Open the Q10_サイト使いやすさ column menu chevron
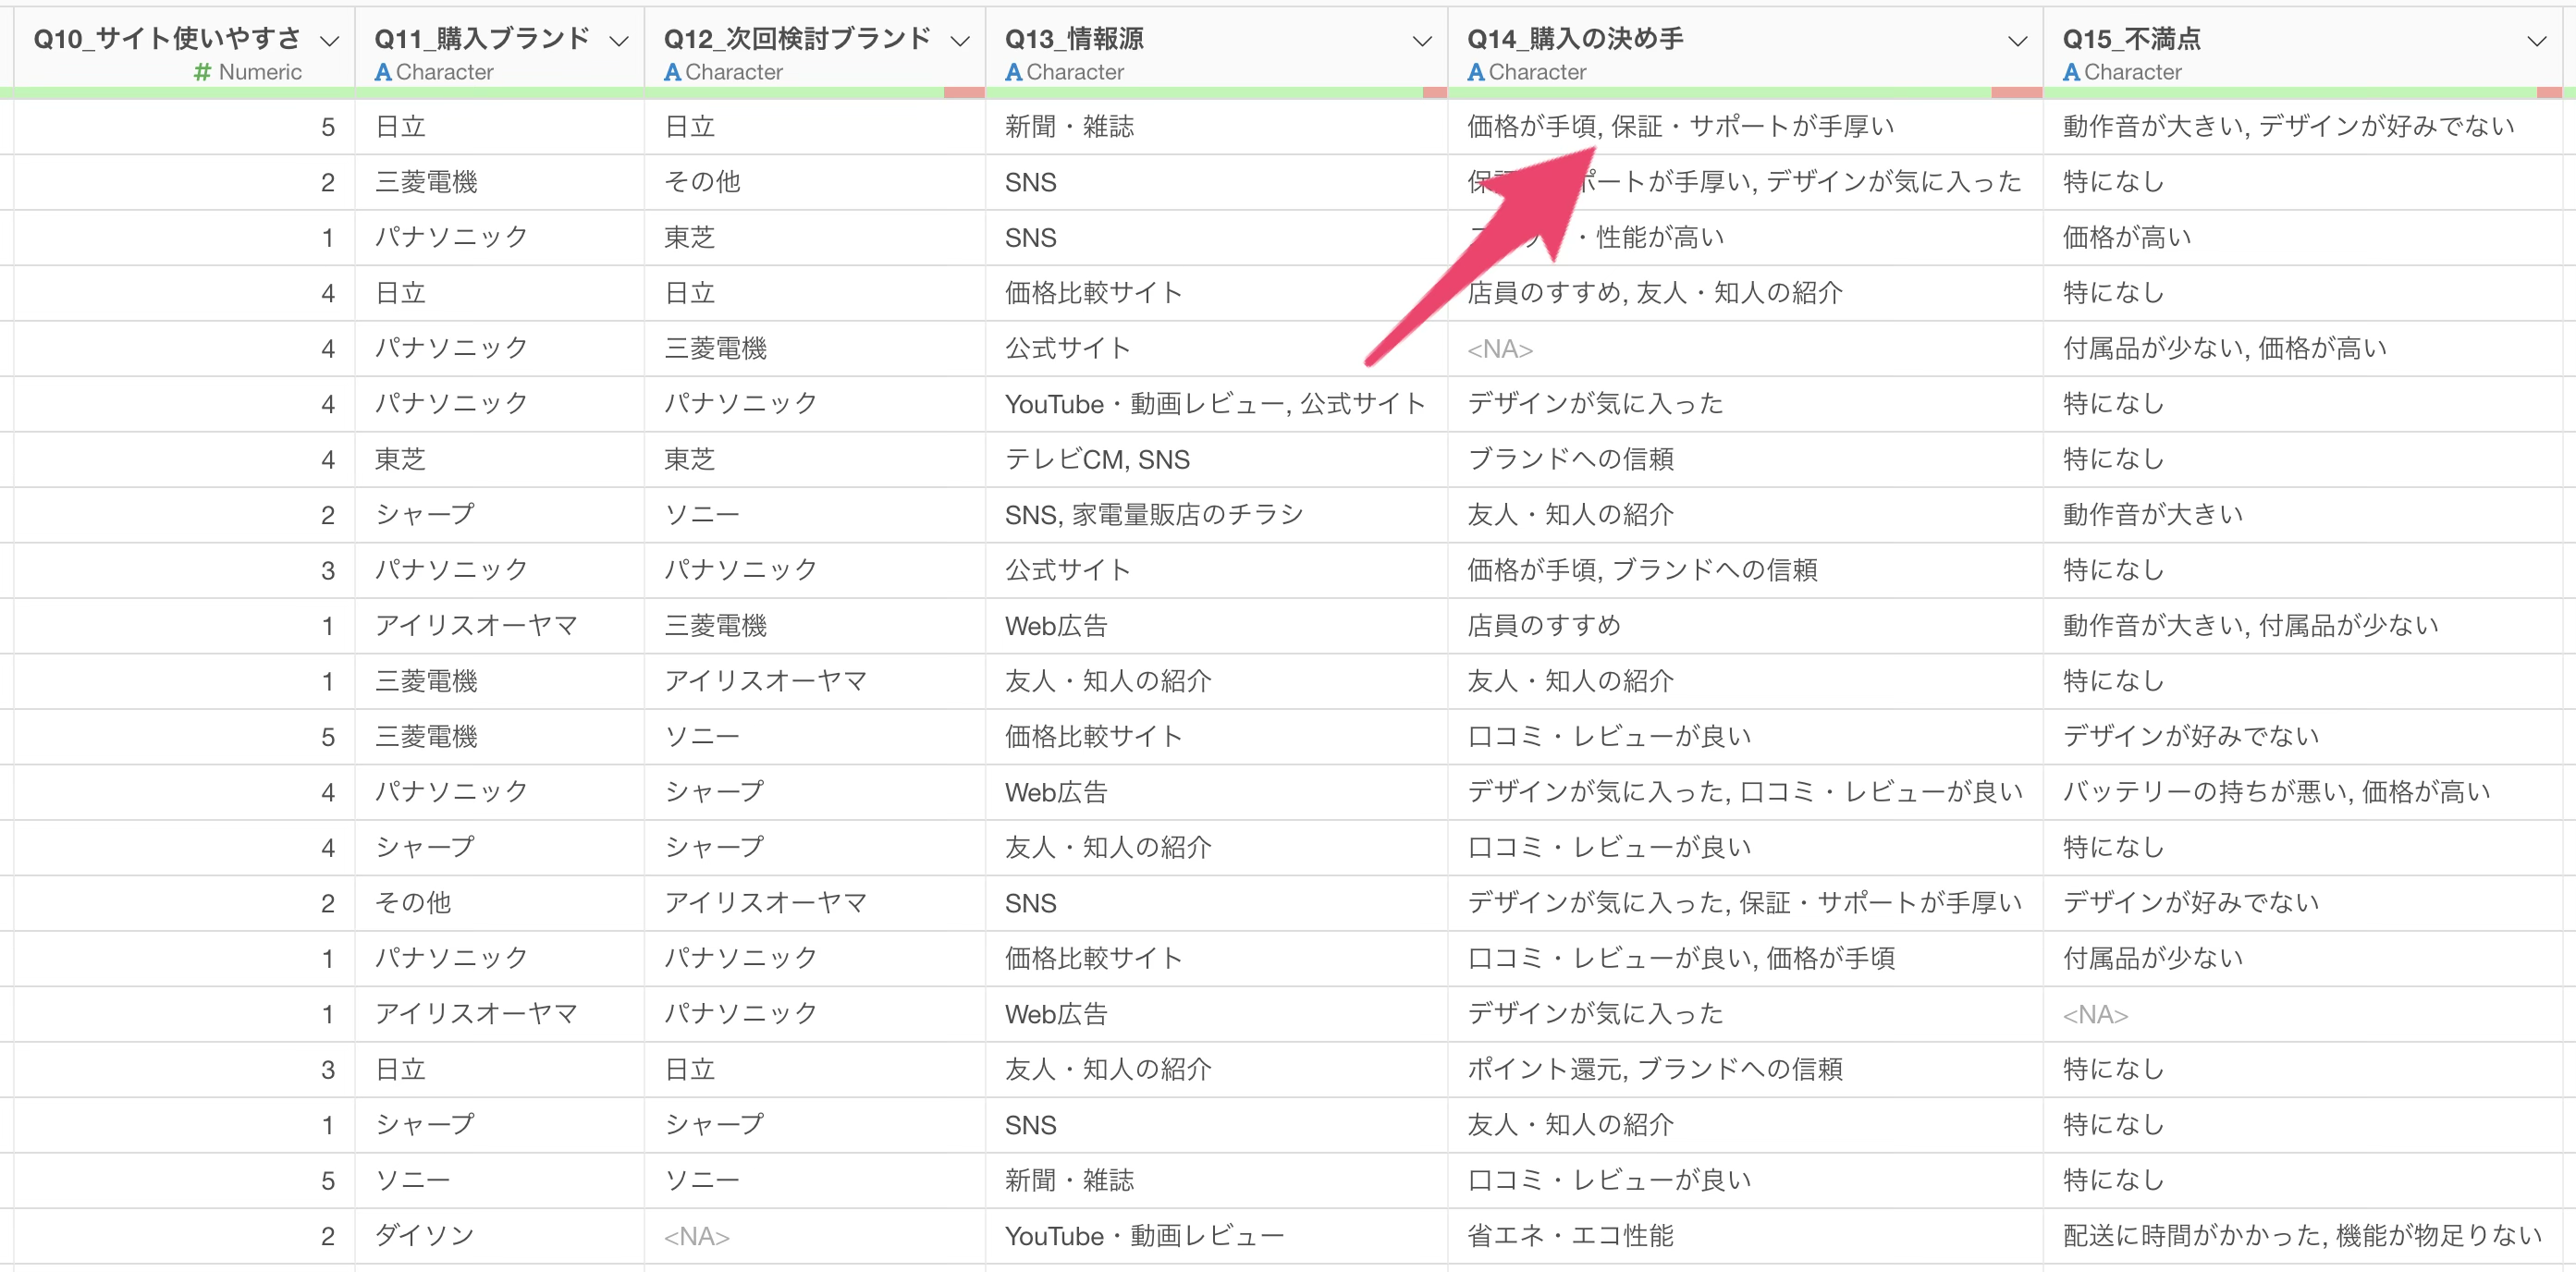This screenshot has width=2576, height=1272. click(329, 41)
